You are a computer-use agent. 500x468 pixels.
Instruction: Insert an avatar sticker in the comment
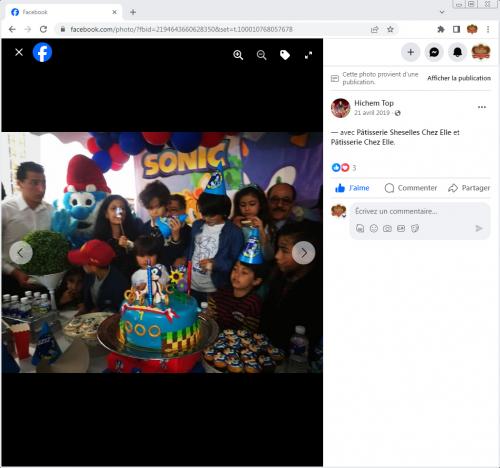click(360, 228)
